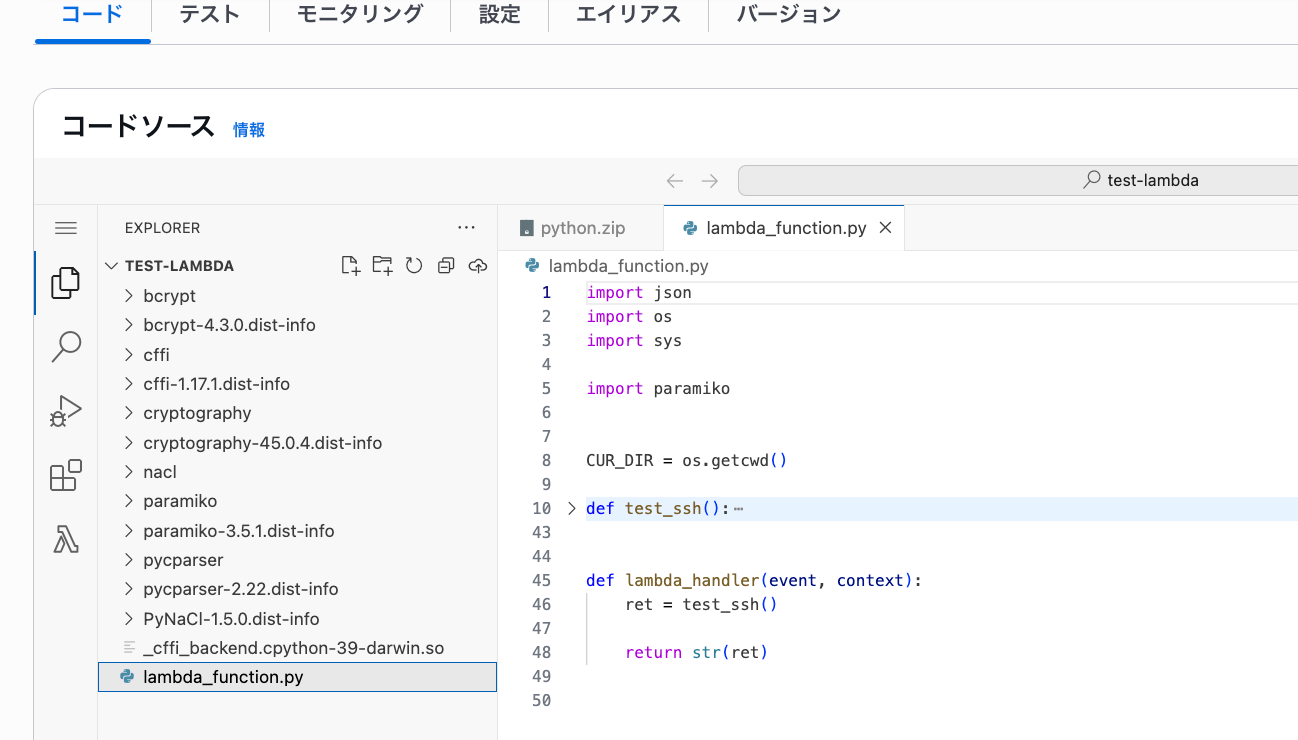Viewport: 1298px width, 740px height.
Task: Expand the cryptography-45.0.4.dist-info folder
Action: click(x=128, y=442)
